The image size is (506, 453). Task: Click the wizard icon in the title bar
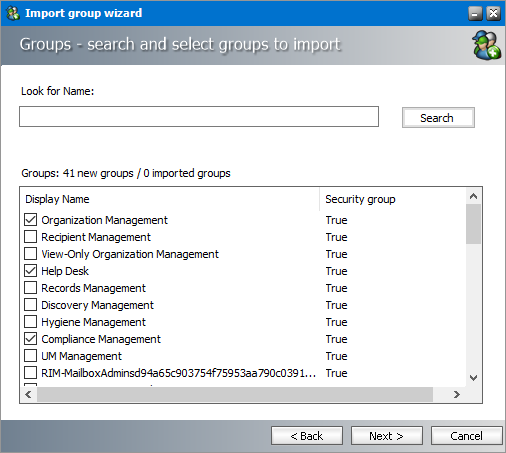(x=13, y=13)
